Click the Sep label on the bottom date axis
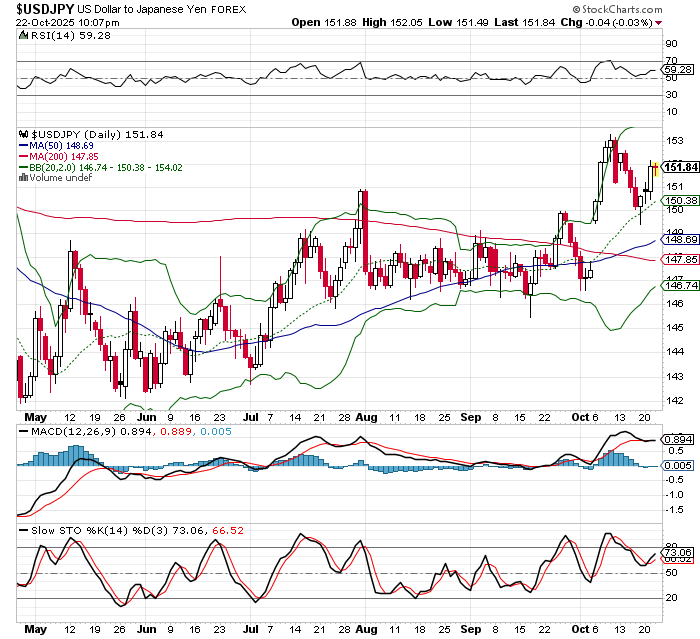 tap(471, 629)
